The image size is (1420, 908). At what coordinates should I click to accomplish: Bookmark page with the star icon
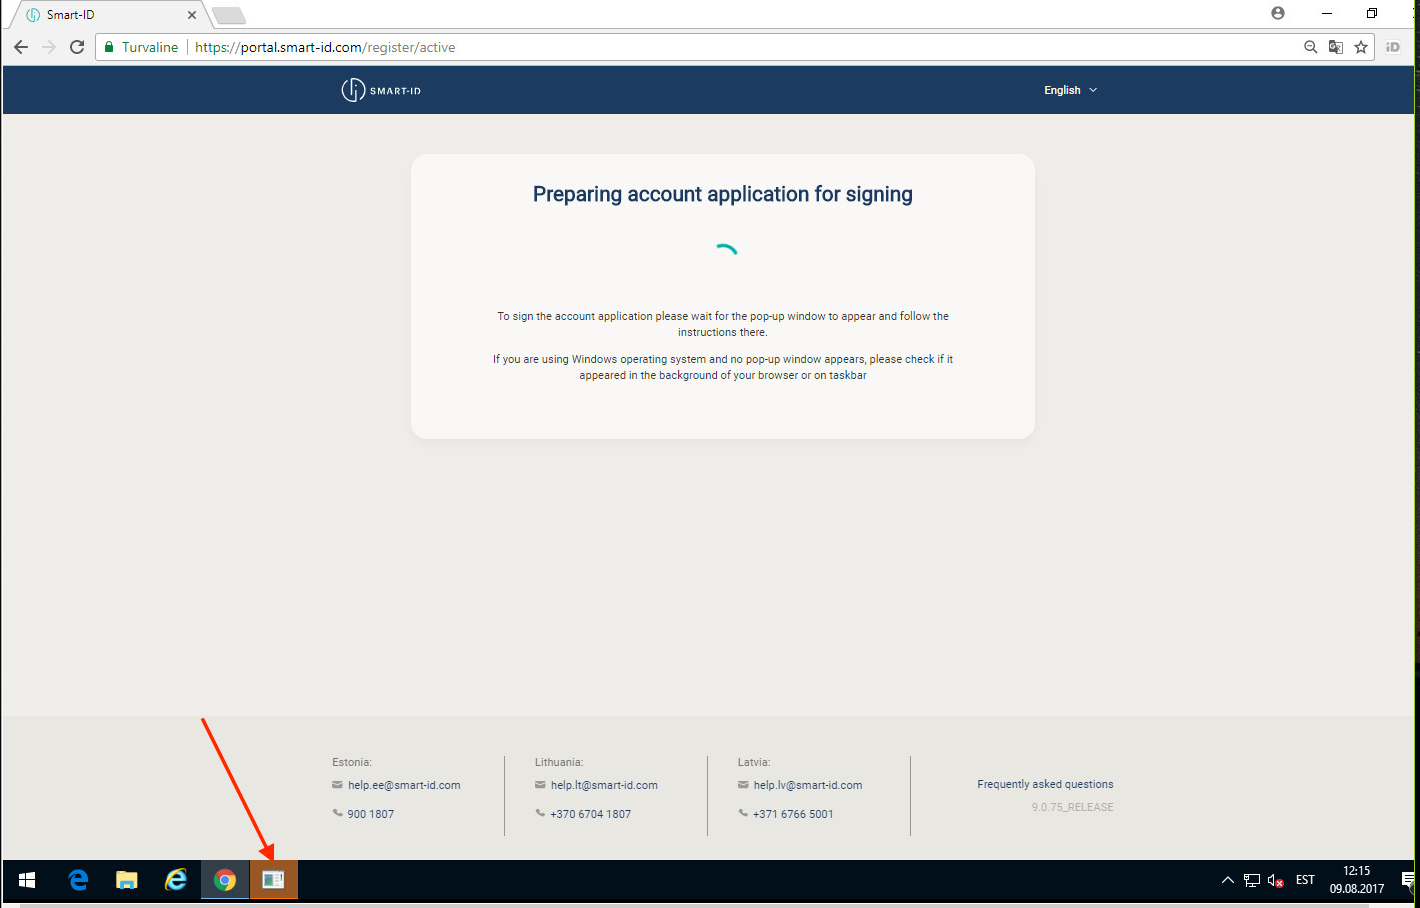1361,47
